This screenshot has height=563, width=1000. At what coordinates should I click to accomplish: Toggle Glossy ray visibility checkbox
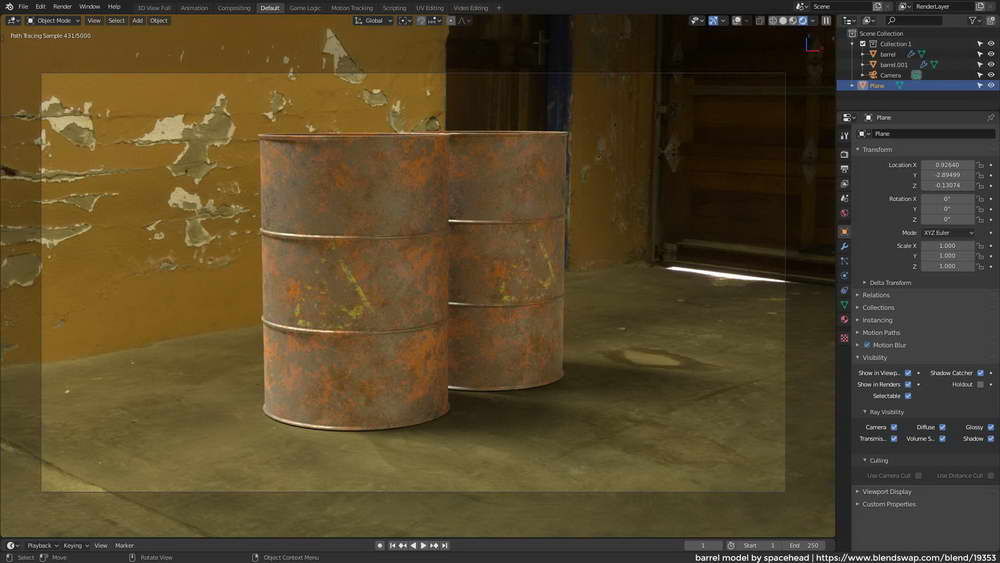991,427
